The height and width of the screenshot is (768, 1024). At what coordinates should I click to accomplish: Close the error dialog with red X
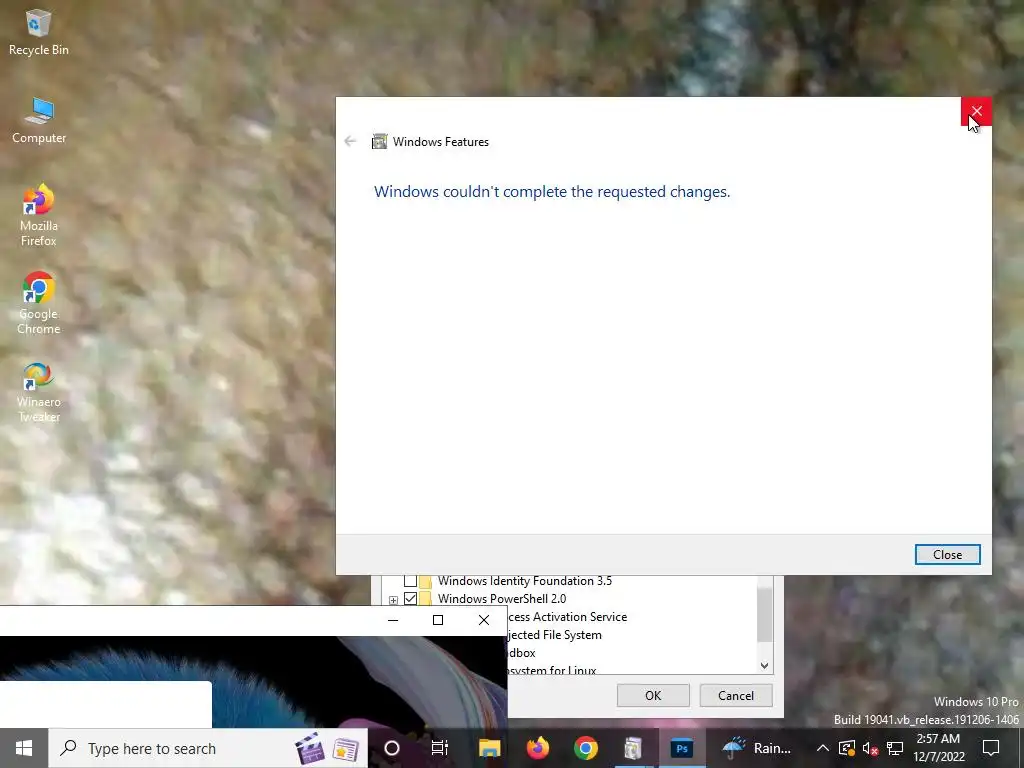coord(976,111)
